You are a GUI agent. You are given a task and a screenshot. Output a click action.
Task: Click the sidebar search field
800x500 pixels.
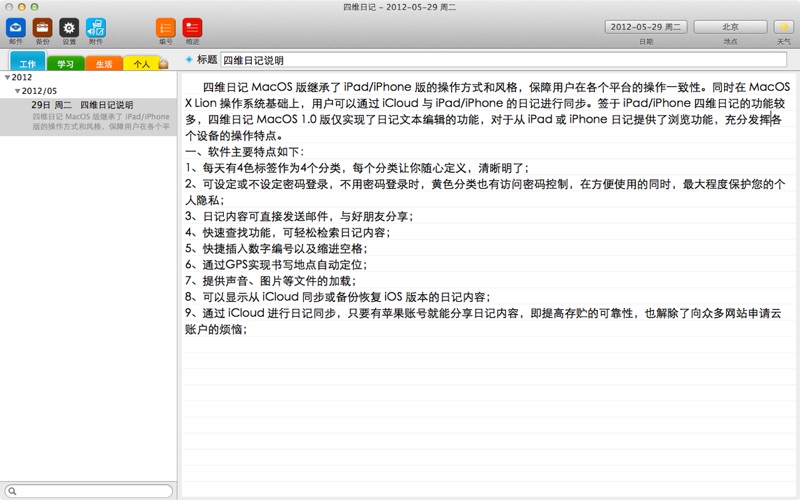click(89, 491)
